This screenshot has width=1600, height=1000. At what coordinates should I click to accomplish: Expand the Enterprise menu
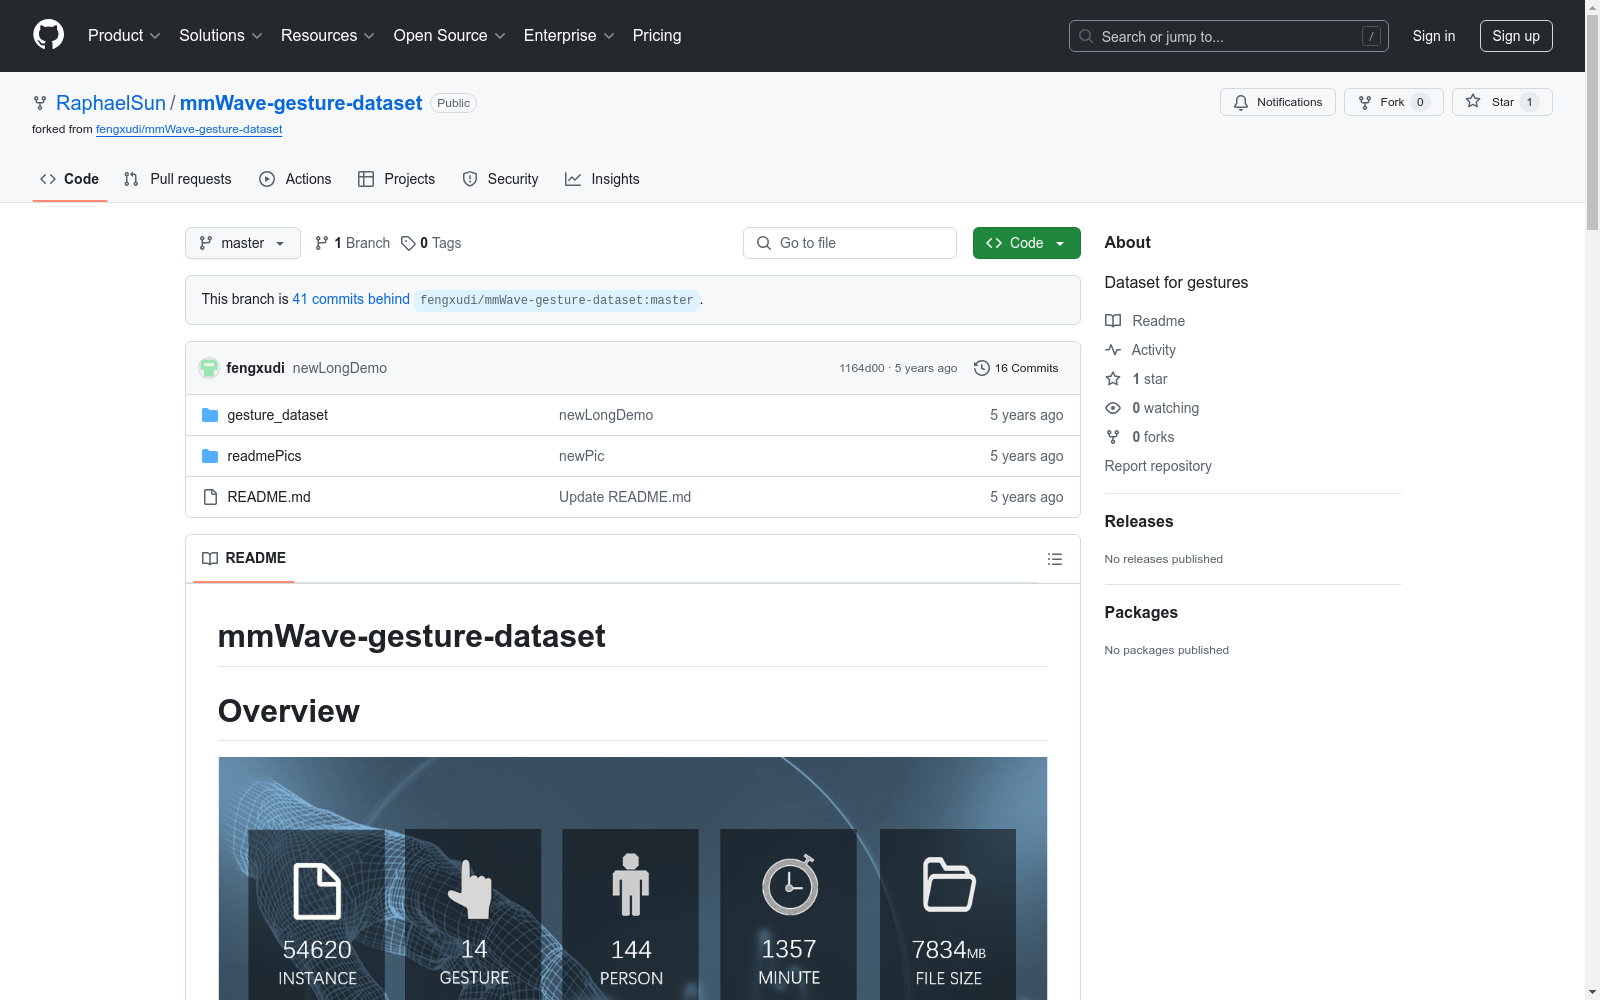(569, 36)
